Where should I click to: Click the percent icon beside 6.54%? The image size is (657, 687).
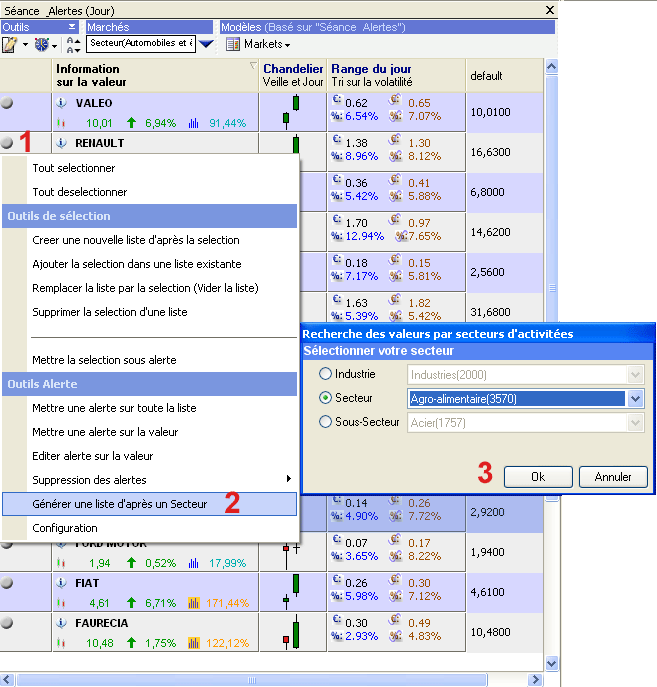tap(336, 116)
